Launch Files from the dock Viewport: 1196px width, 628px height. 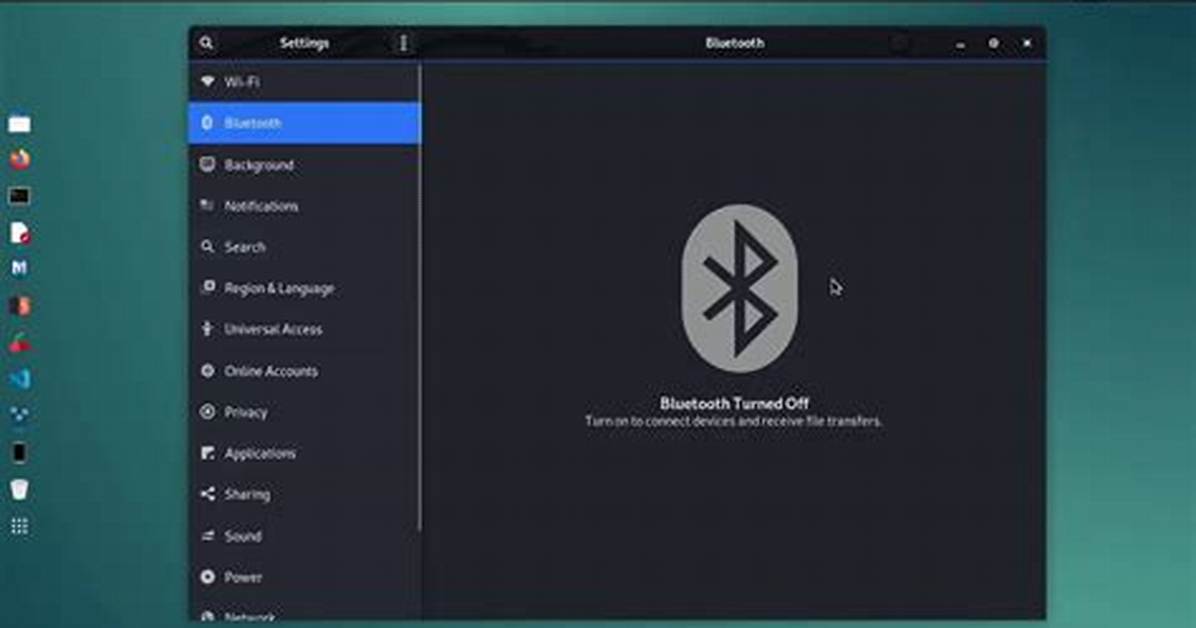19,124
